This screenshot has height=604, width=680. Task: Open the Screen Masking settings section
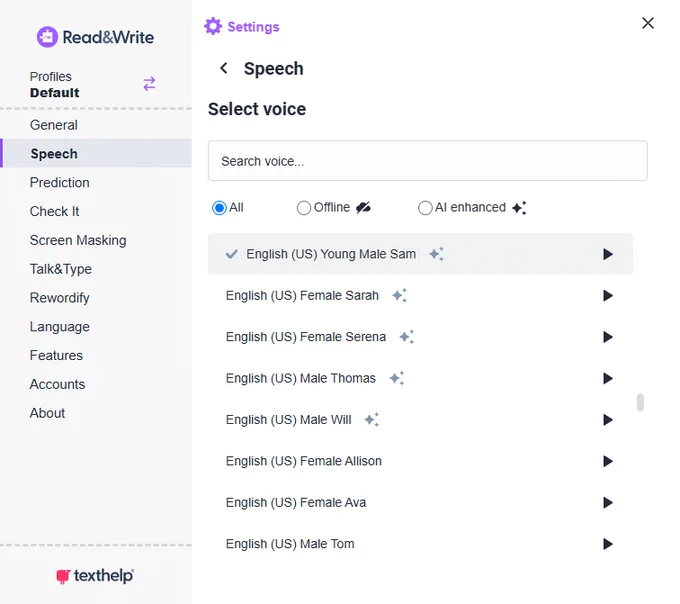96,240
